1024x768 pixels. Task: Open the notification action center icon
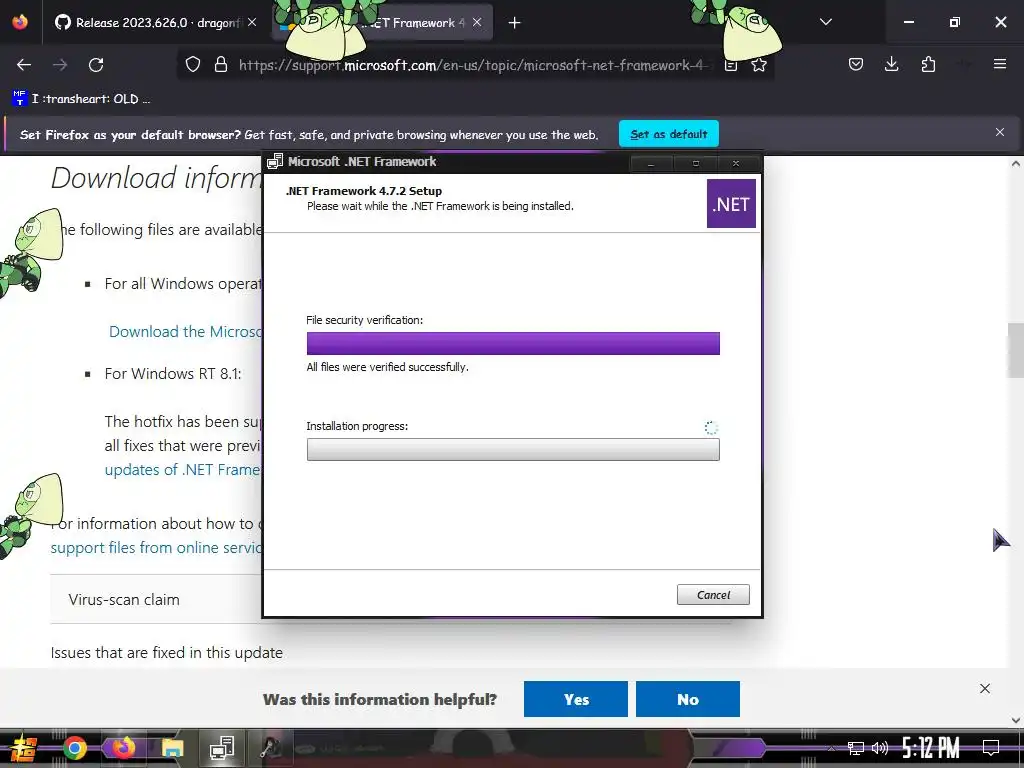pyautogui.click(x=991, y=748)
